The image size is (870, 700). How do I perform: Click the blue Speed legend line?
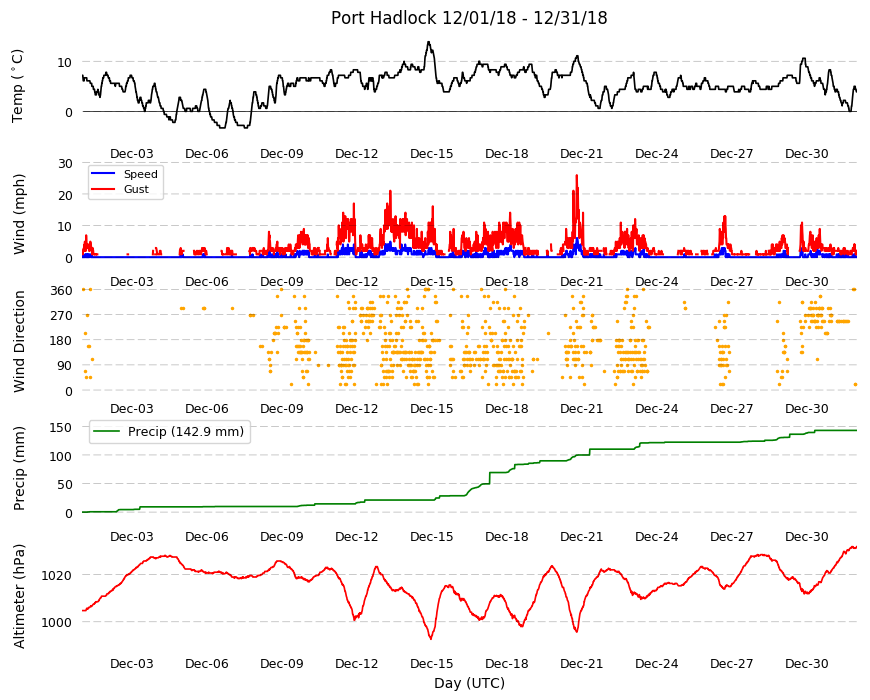click(x=103, y=174)
